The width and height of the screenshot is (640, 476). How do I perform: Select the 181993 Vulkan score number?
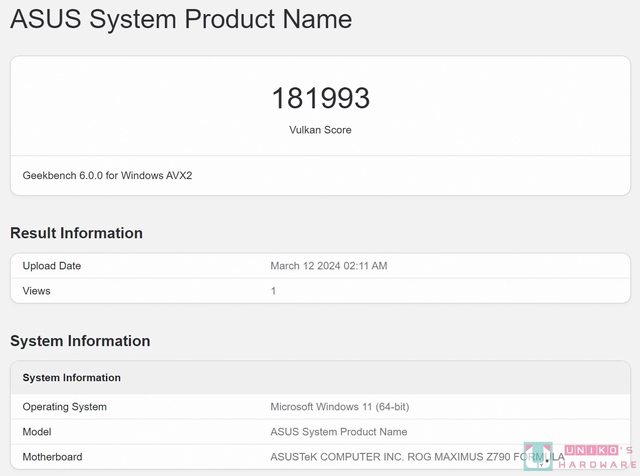click(320, 98)
